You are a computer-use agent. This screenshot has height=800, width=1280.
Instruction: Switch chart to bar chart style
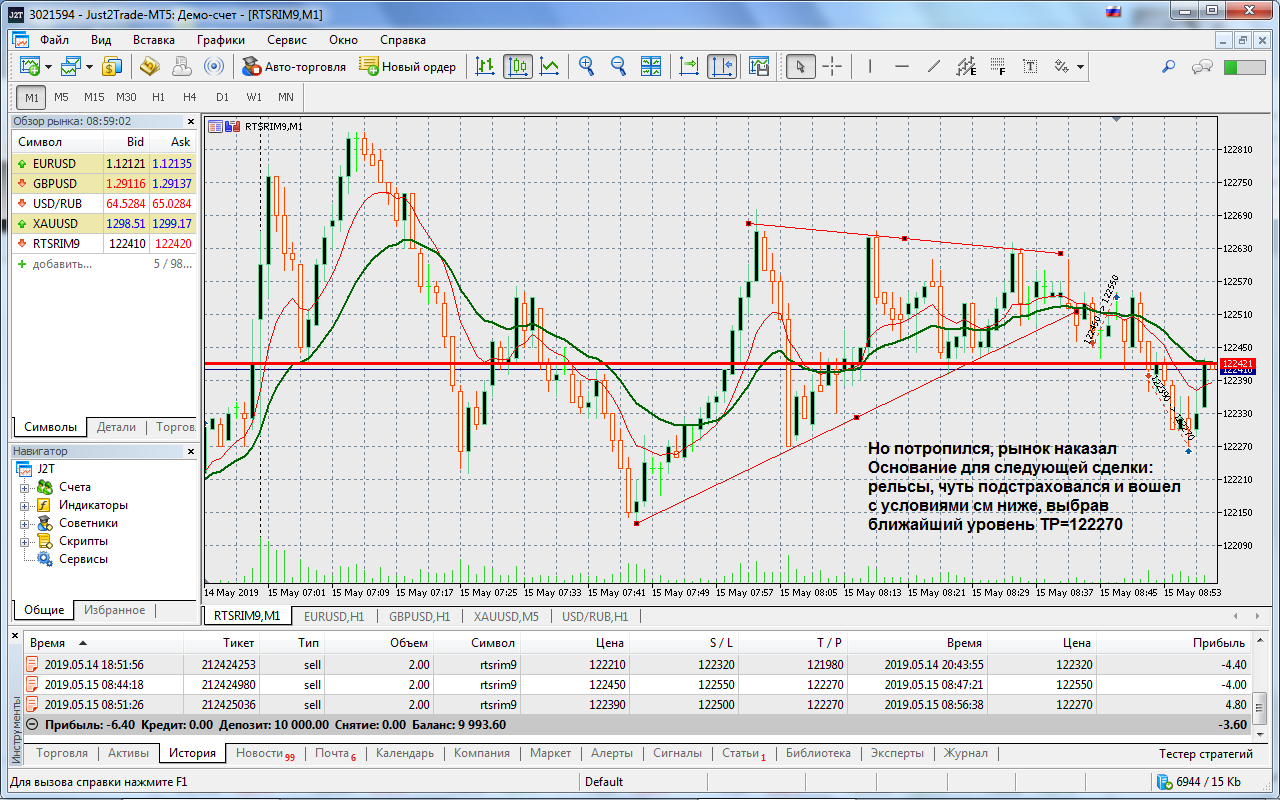[x=485, y=66]
